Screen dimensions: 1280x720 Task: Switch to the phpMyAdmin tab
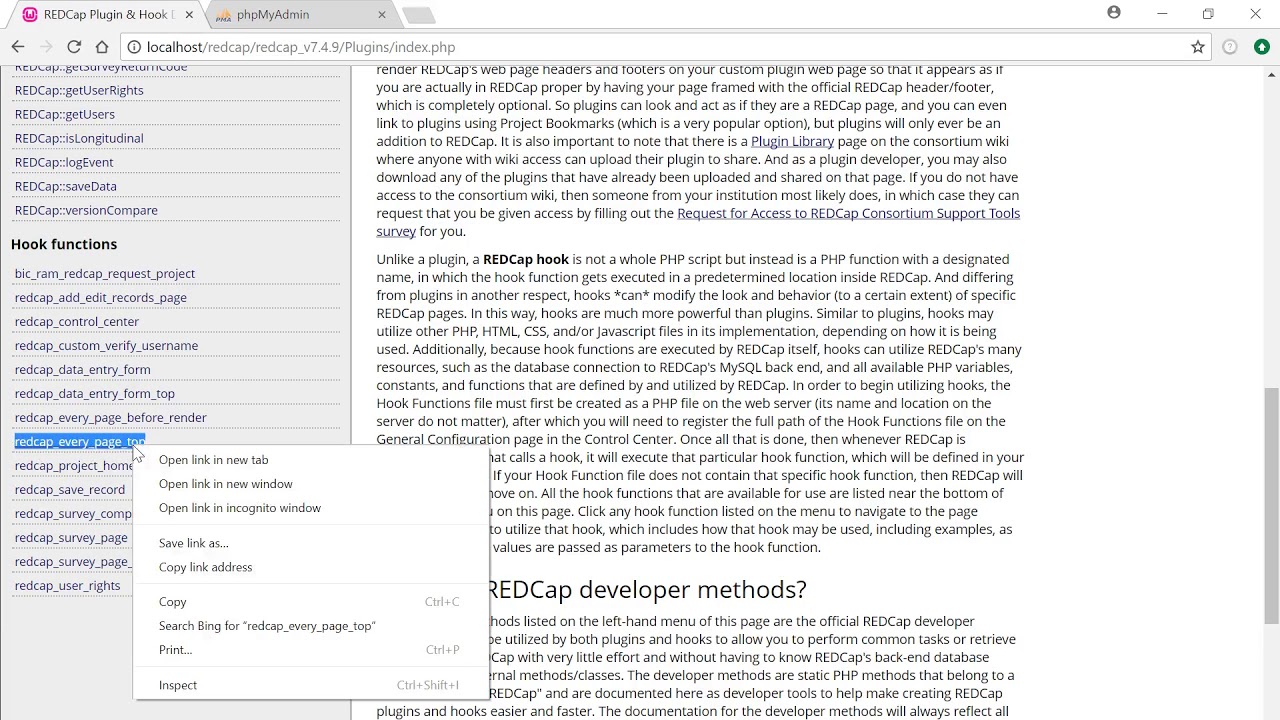[298, 15]
